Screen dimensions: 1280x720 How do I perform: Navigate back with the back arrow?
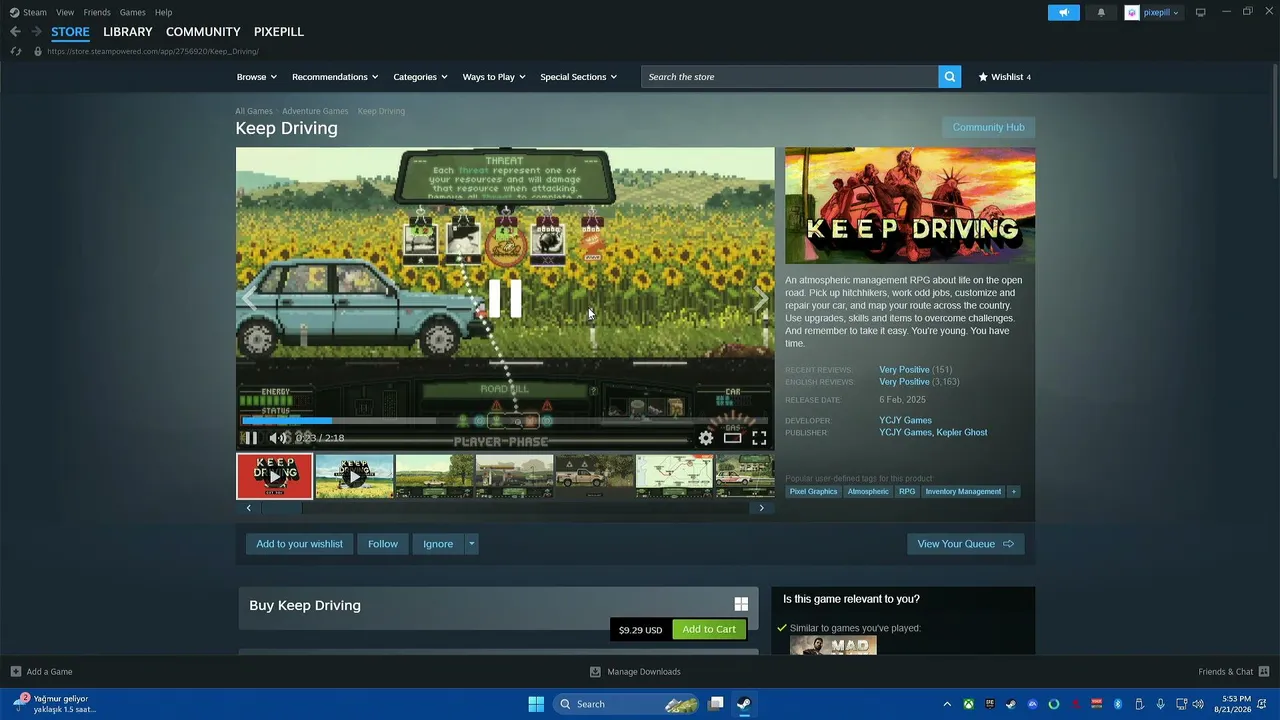click(x=15, y=32)
